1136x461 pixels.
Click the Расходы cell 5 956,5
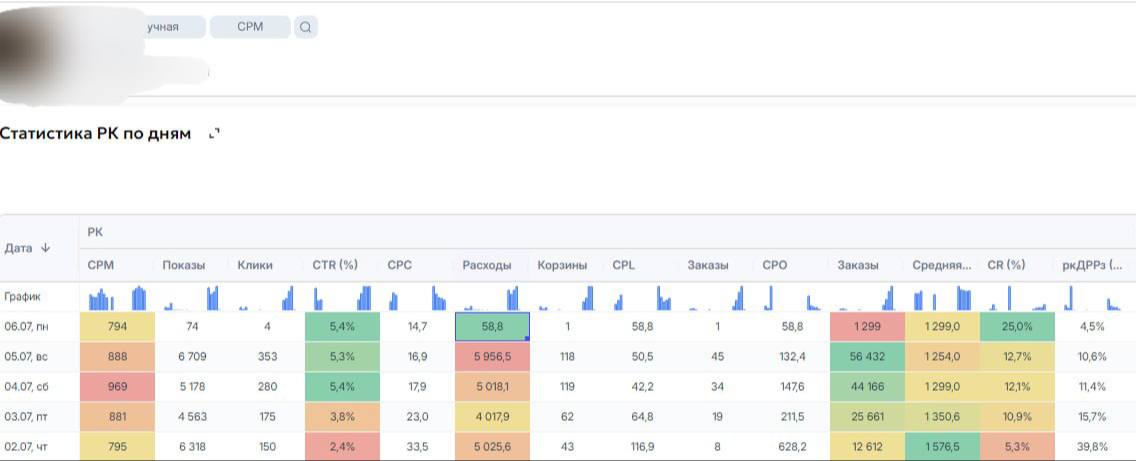coord(493,357)
